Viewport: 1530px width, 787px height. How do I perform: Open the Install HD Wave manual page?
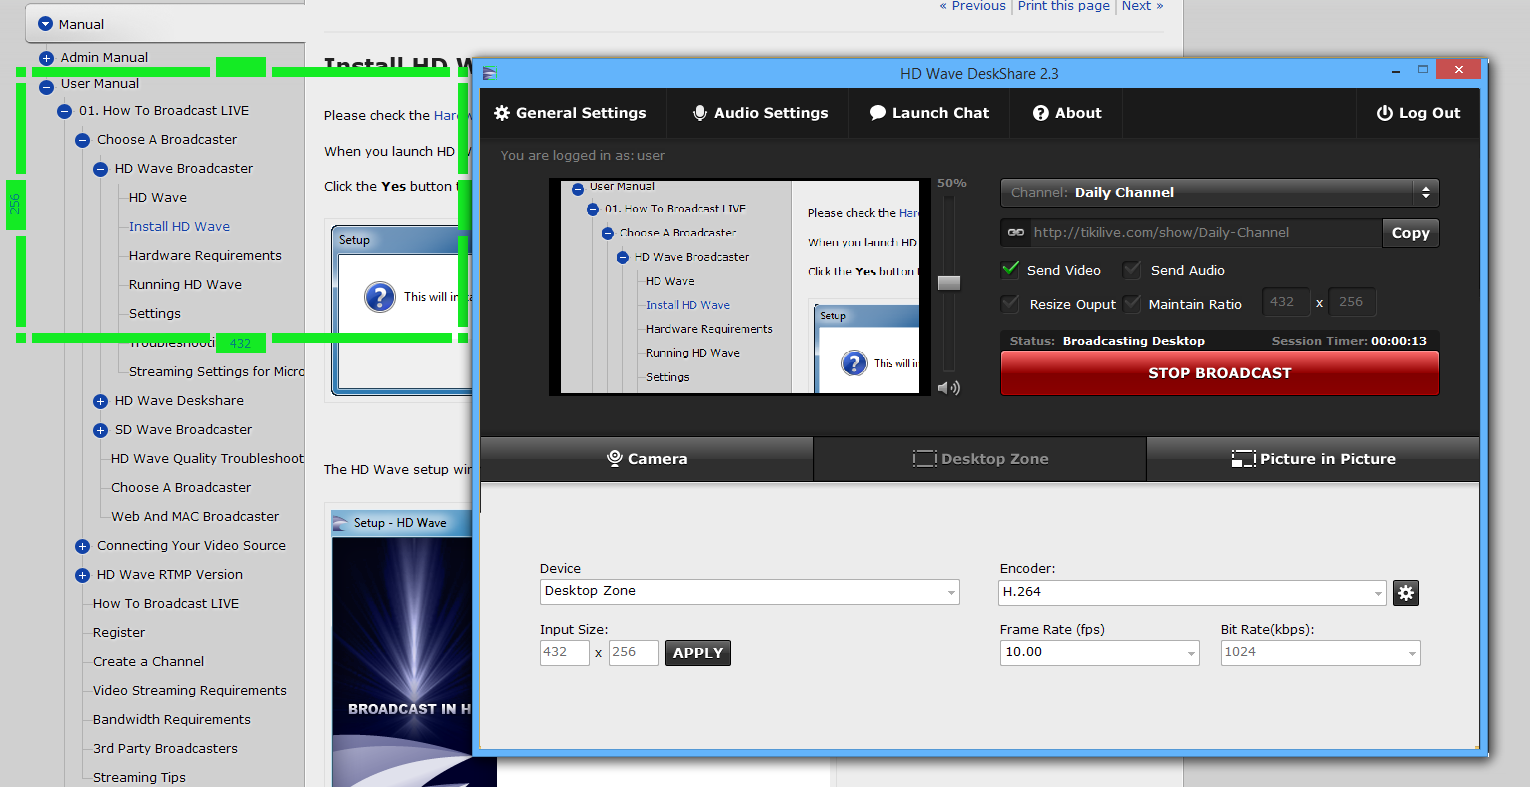click(179, 227)
